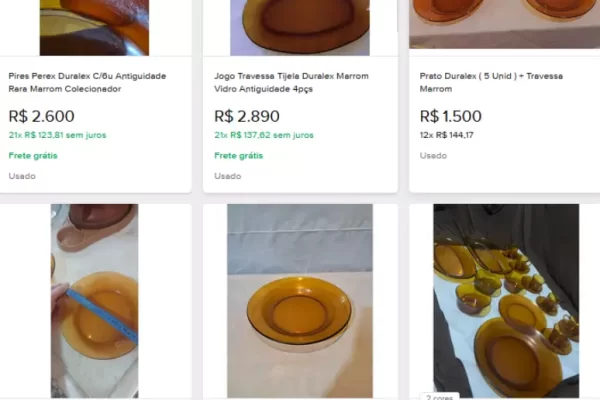
Task: Open the Pires Perex Duralex listing title
Action: pyautogui.click(x=85, y=82)
